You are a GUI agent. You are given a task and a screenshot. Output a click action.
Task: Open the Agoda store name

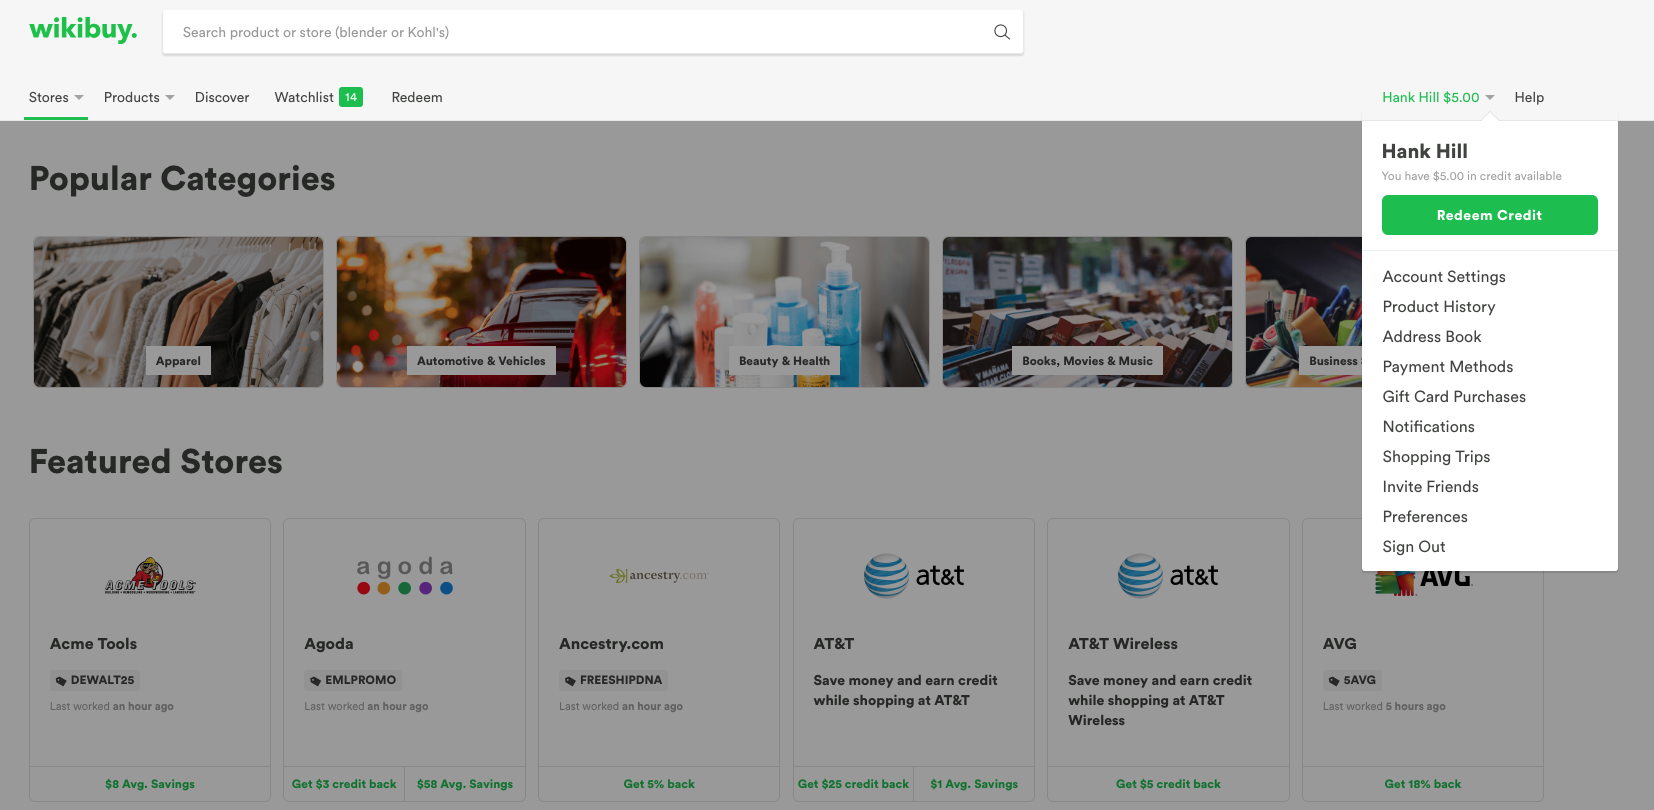click(329, 644)
